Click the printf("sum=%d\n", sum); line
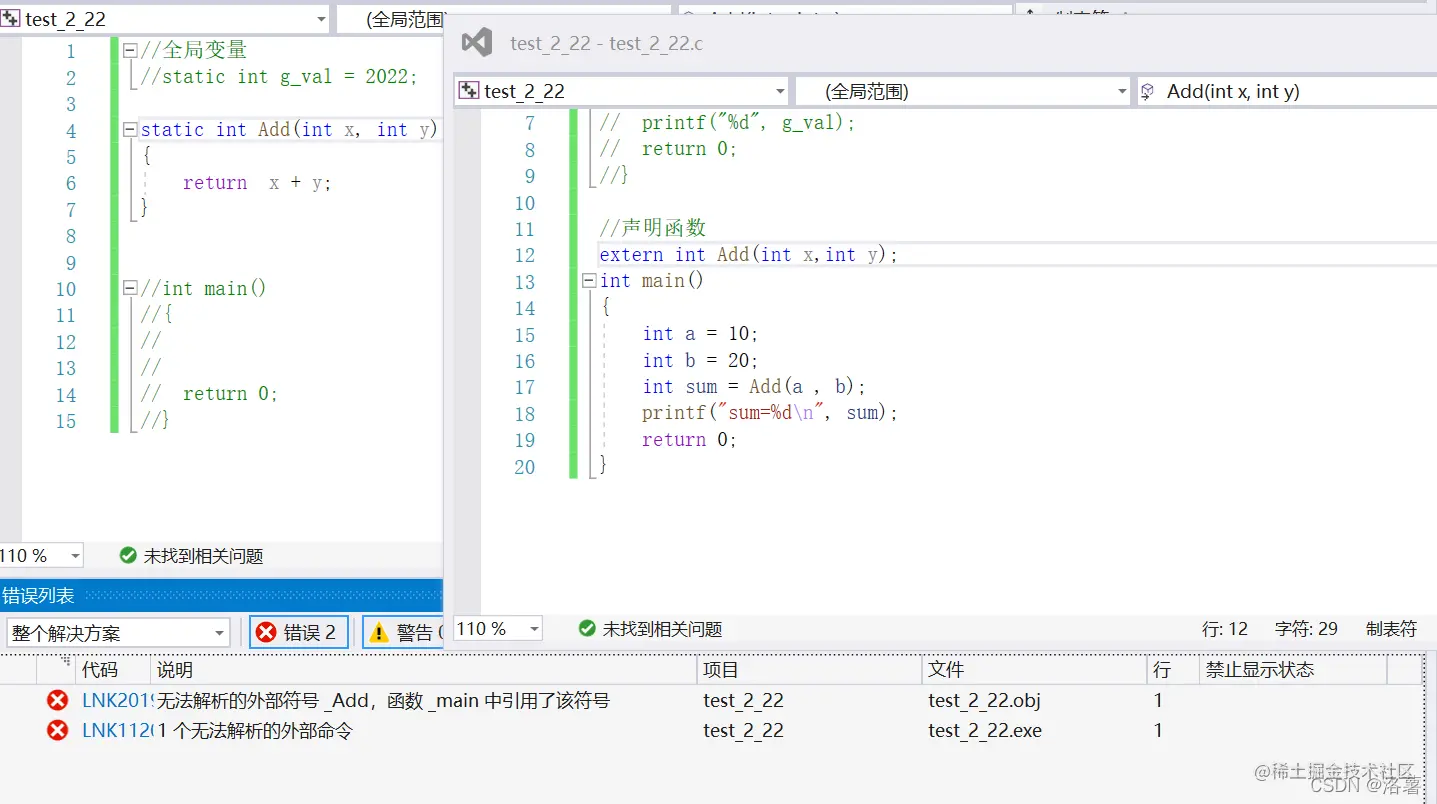The height and width of the screenshot is (804, 1437). click(770, 413)
